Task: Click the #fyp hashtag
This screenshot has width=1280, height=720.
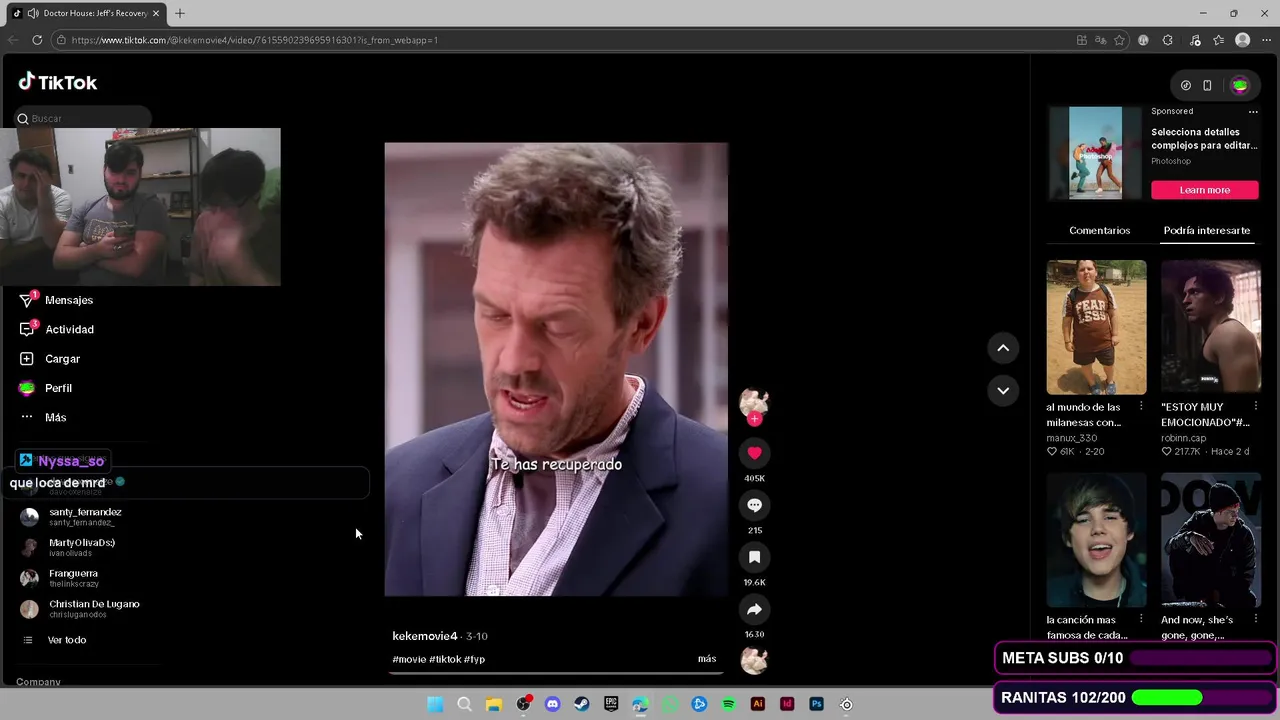Action: [474, 659]
